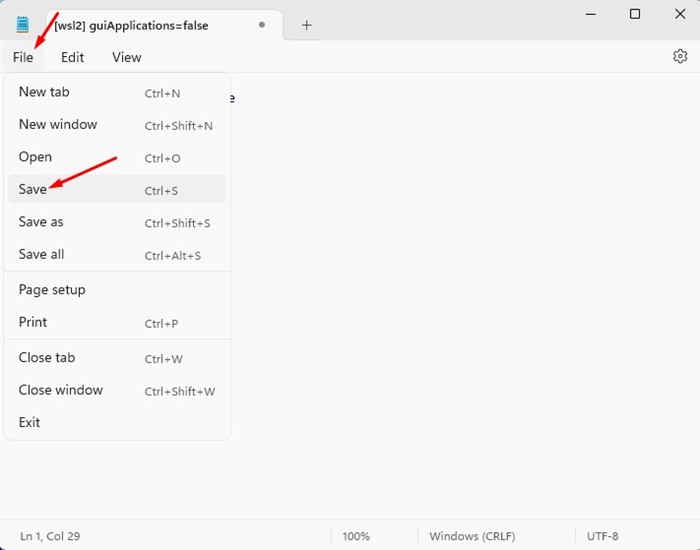
Task: Click the Notepad app icon in title bar
Action: click(23, 25)
